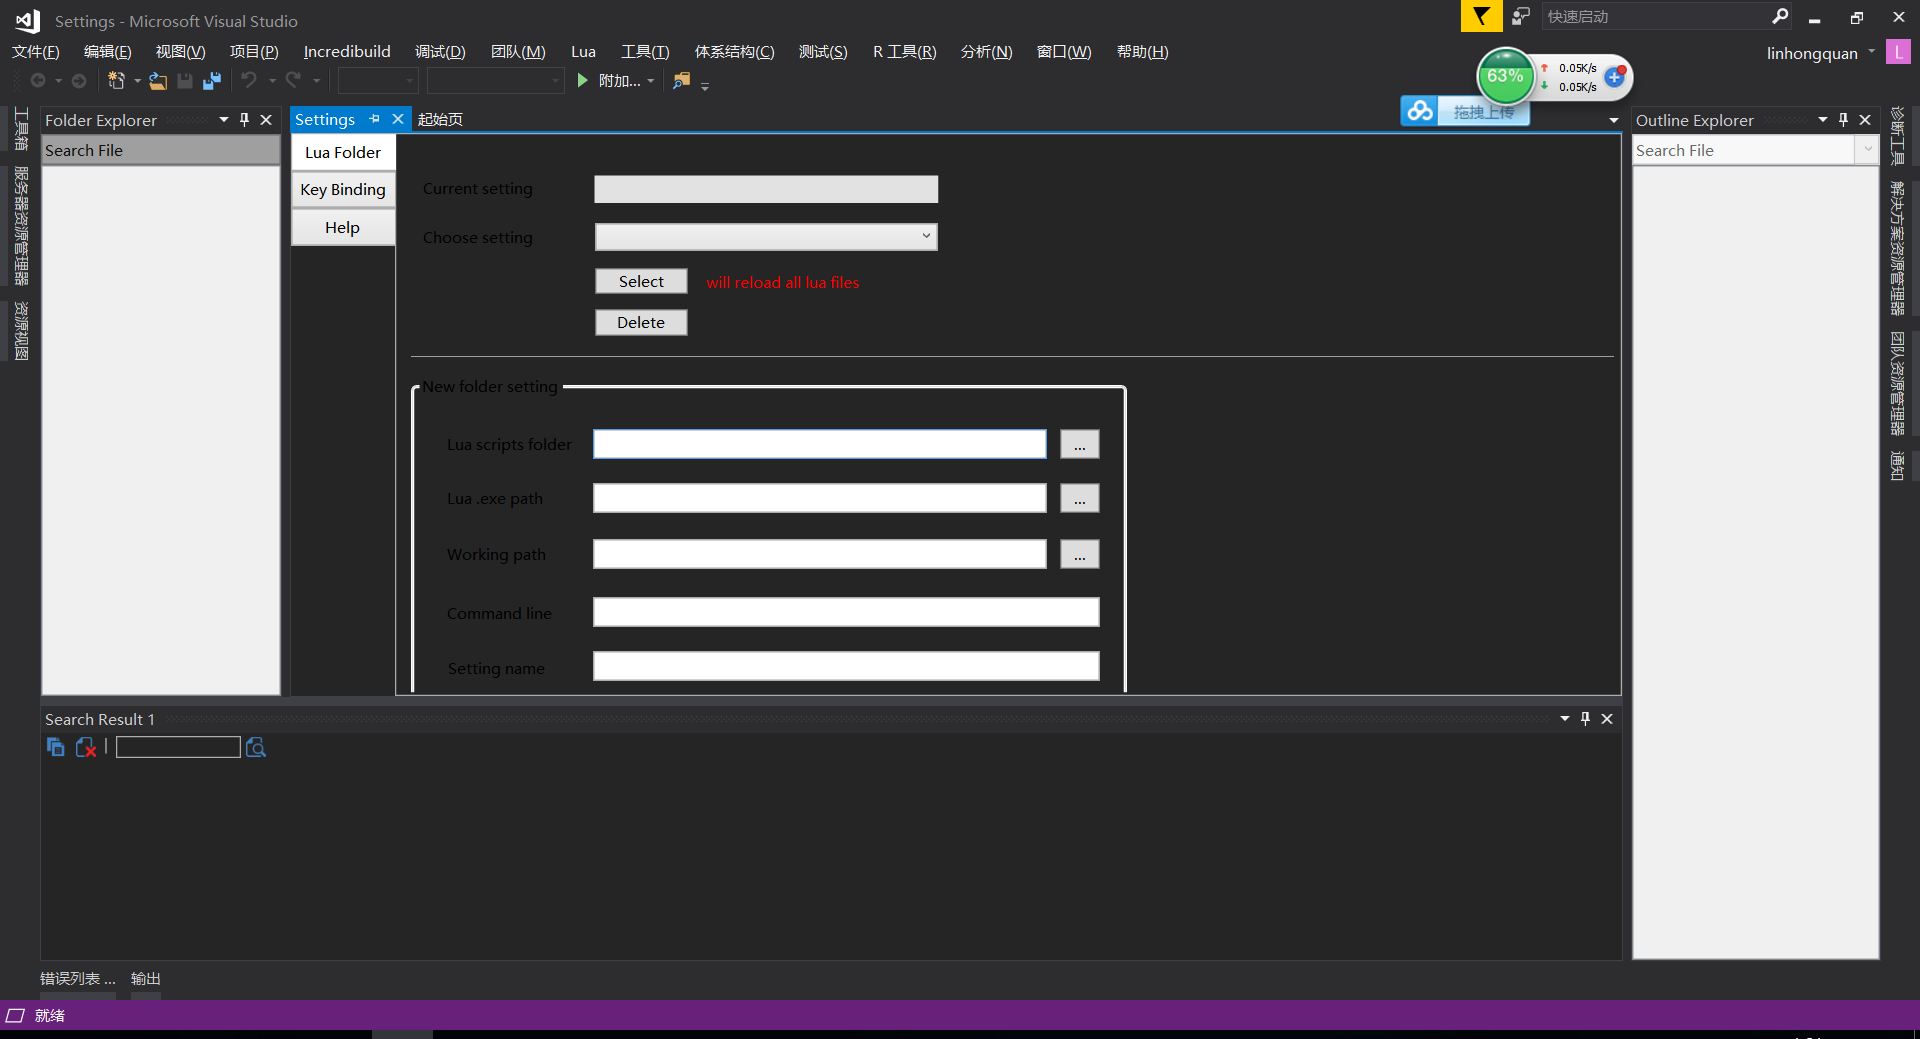The image size is (1920, 1039).
Task: Expand the Choose setting combo box
Action: pyautogui.click(x=926, y=237)
